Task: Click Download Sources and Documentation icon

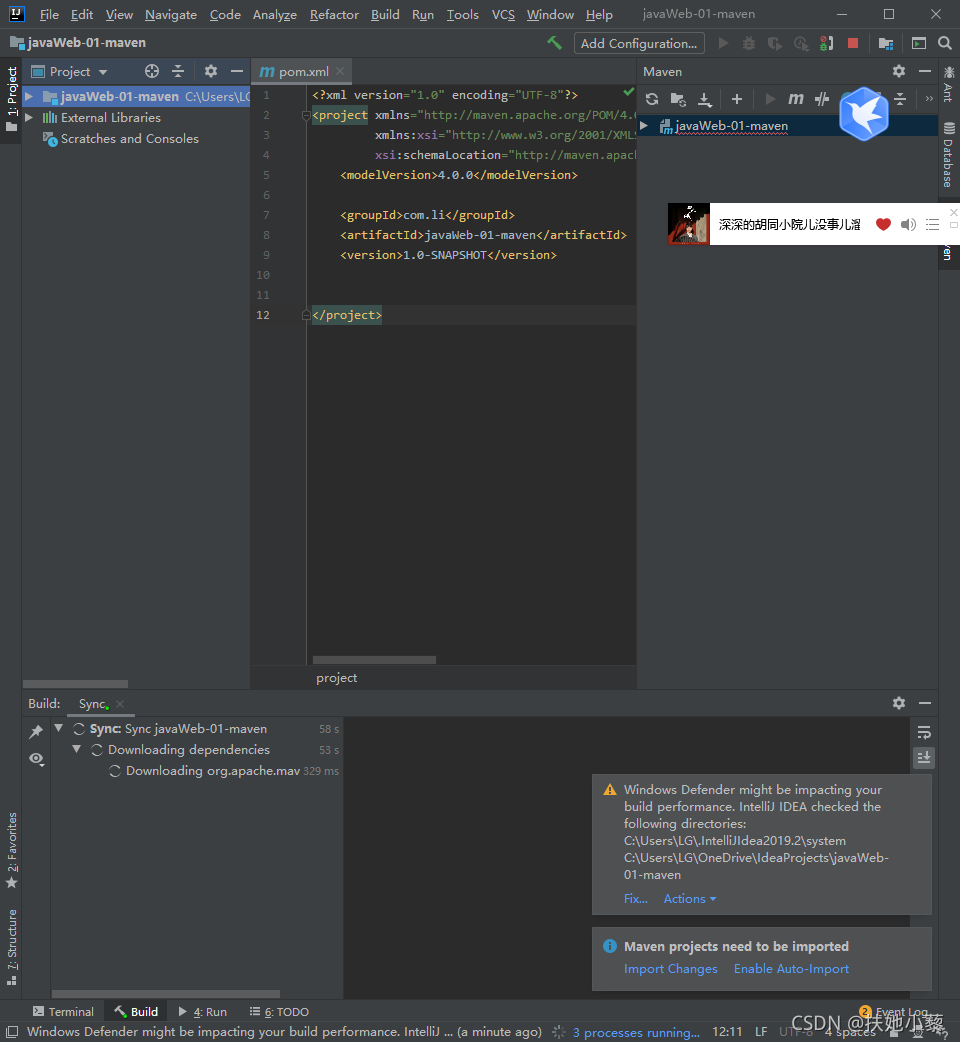Action: click(705, 99)
